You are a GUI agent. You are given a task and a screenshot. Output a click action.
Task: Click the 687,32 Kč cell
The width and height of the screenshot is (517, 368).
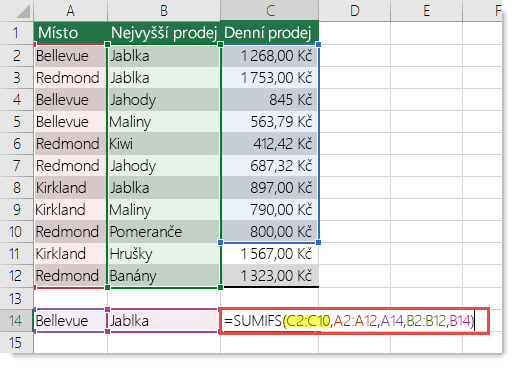pyautogui.click(x=269, y=166)
